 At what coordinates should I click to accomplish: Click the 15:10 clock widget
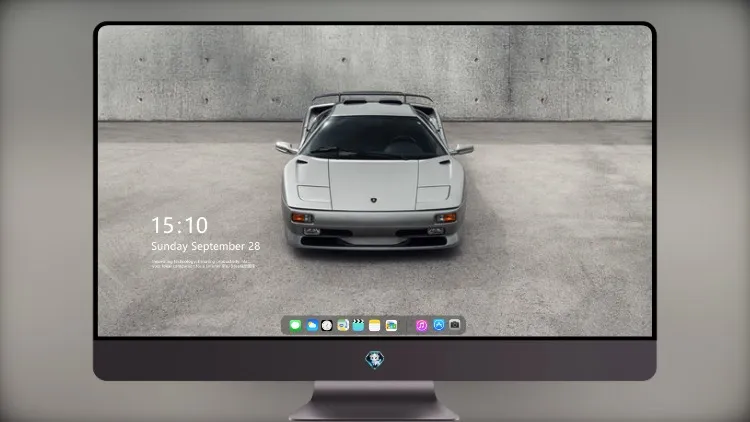click(179, 225)
